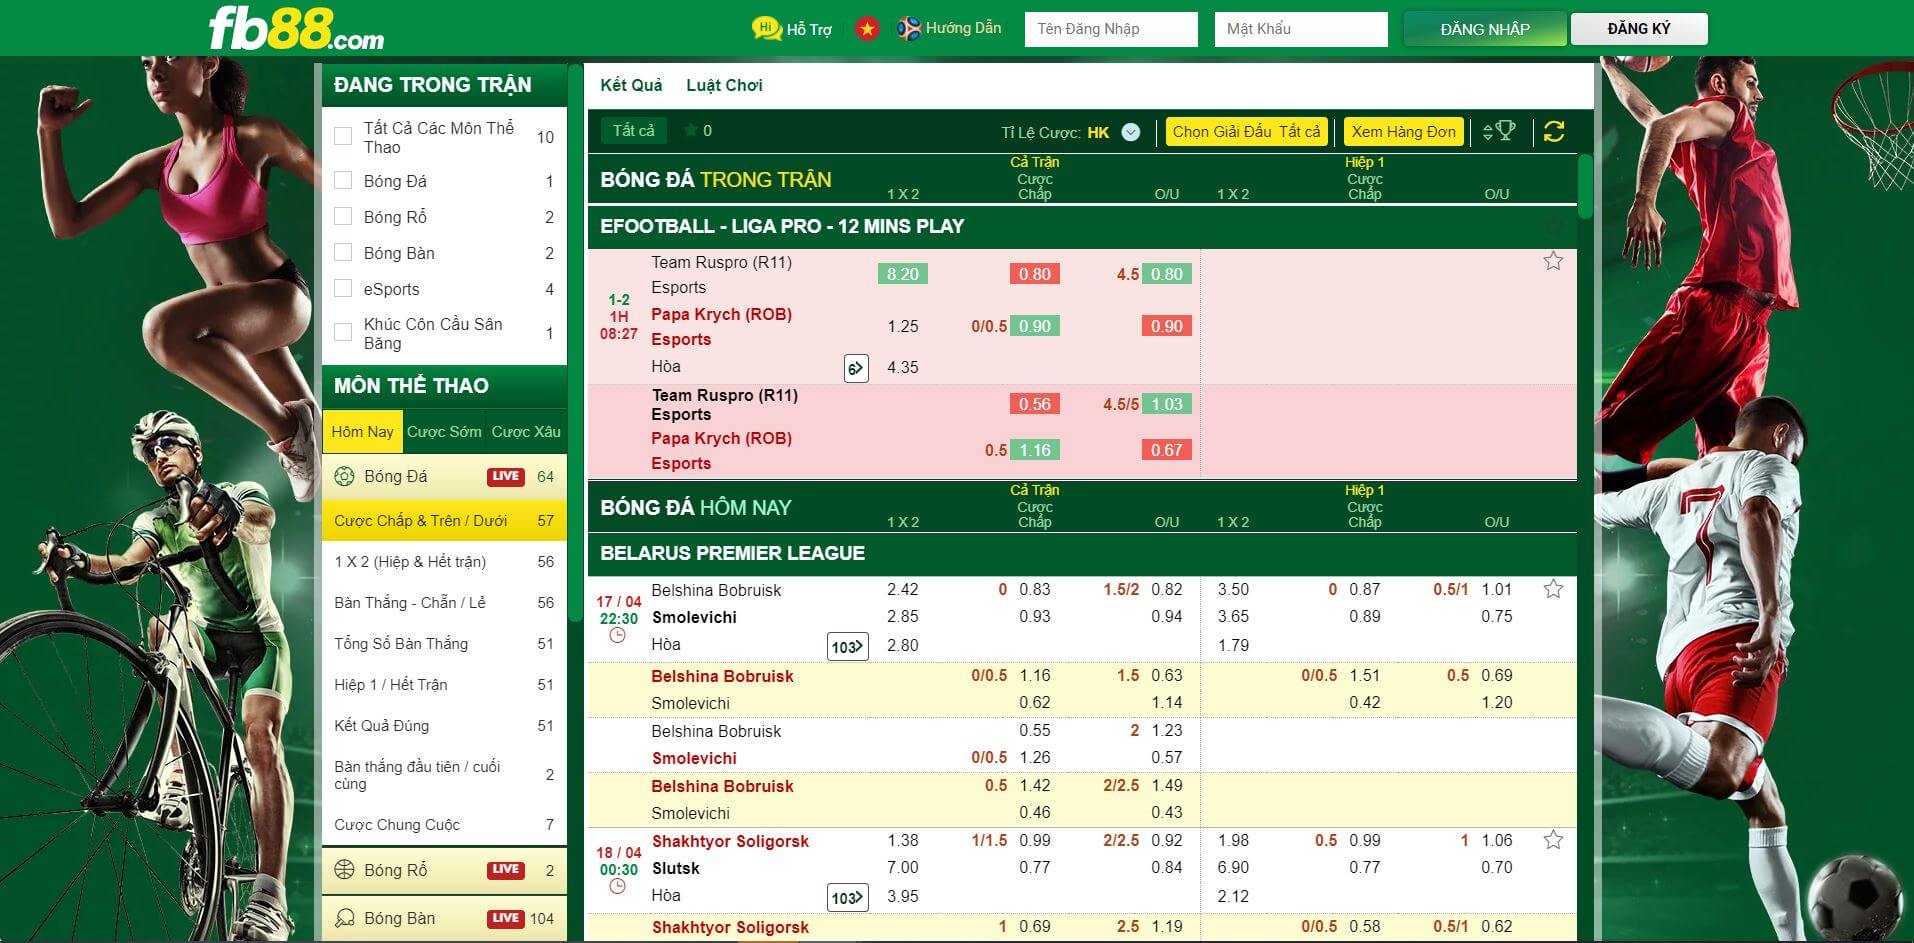Open the Kết Quả tab
1914x943 pixels.
tap(631, 85)
